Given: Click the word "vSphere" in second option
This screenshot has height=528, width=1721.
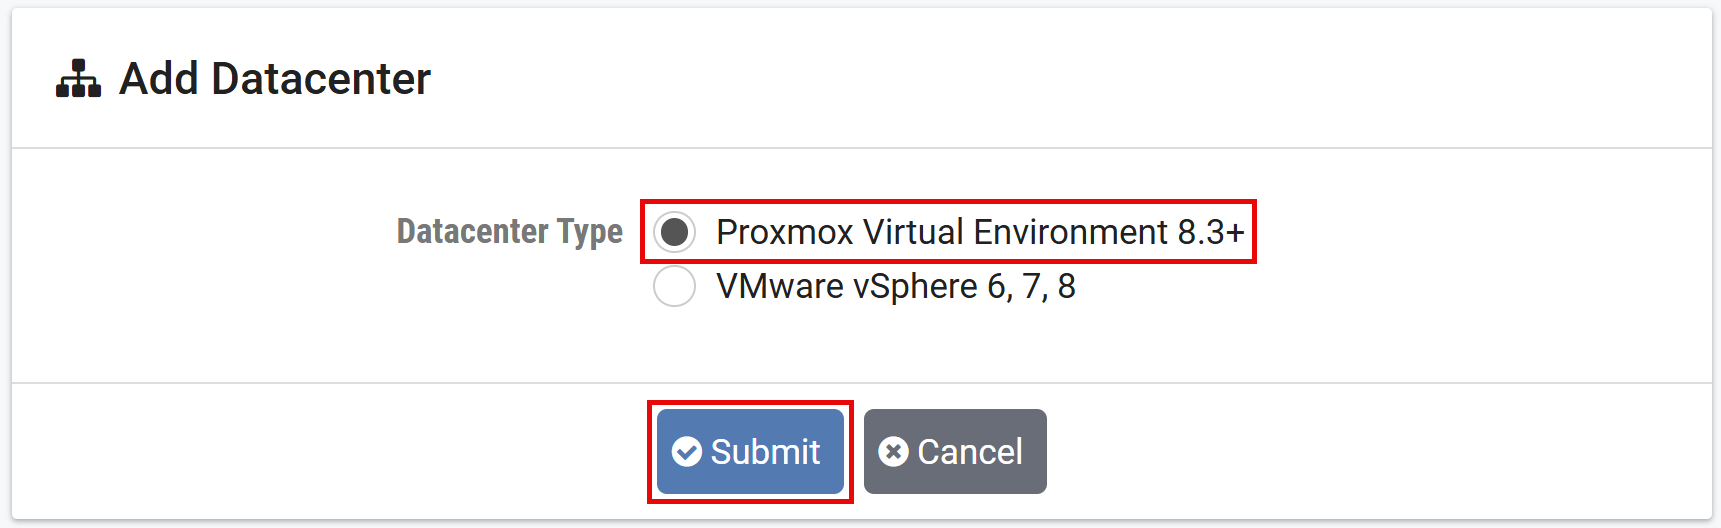Looking at the screenshot, I should tap(915, 287).
